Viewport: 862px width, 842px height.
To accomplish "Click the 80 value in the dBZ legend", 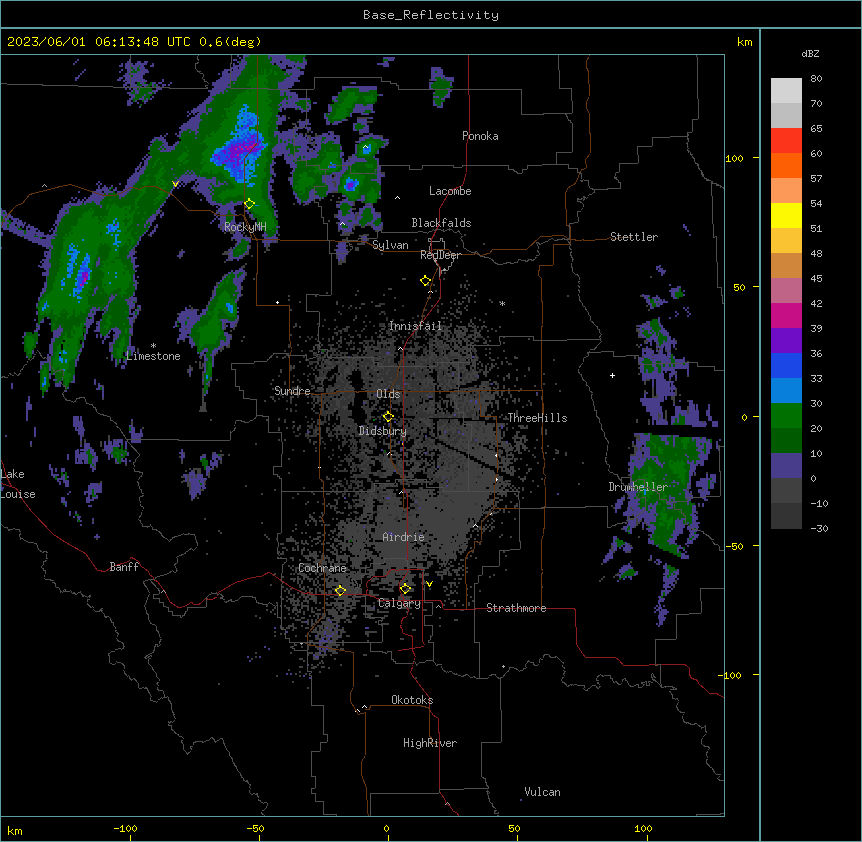I will pos(816,79).
